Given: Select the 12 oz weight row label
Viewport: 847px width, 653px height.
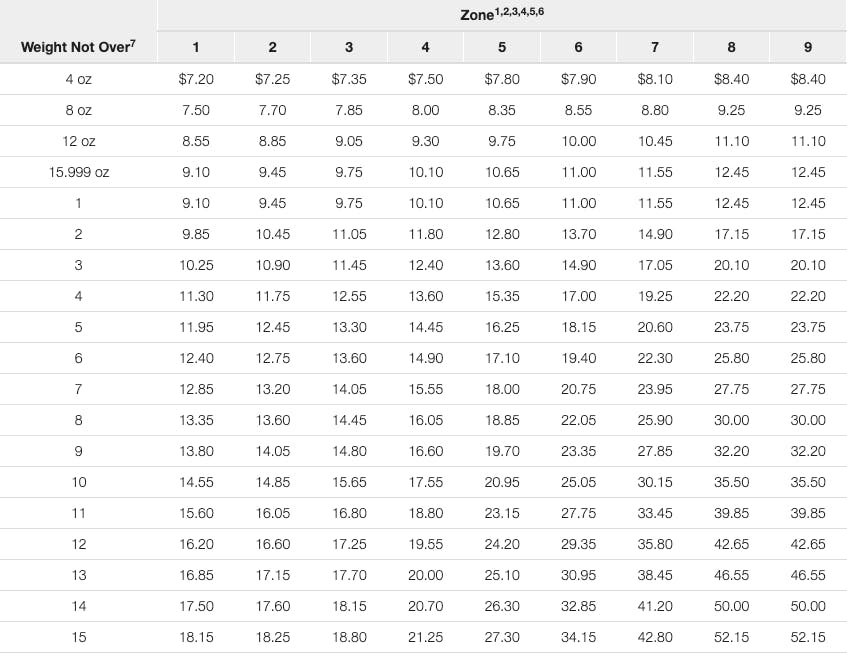Looking at the screenshot, I should (78, 141).
